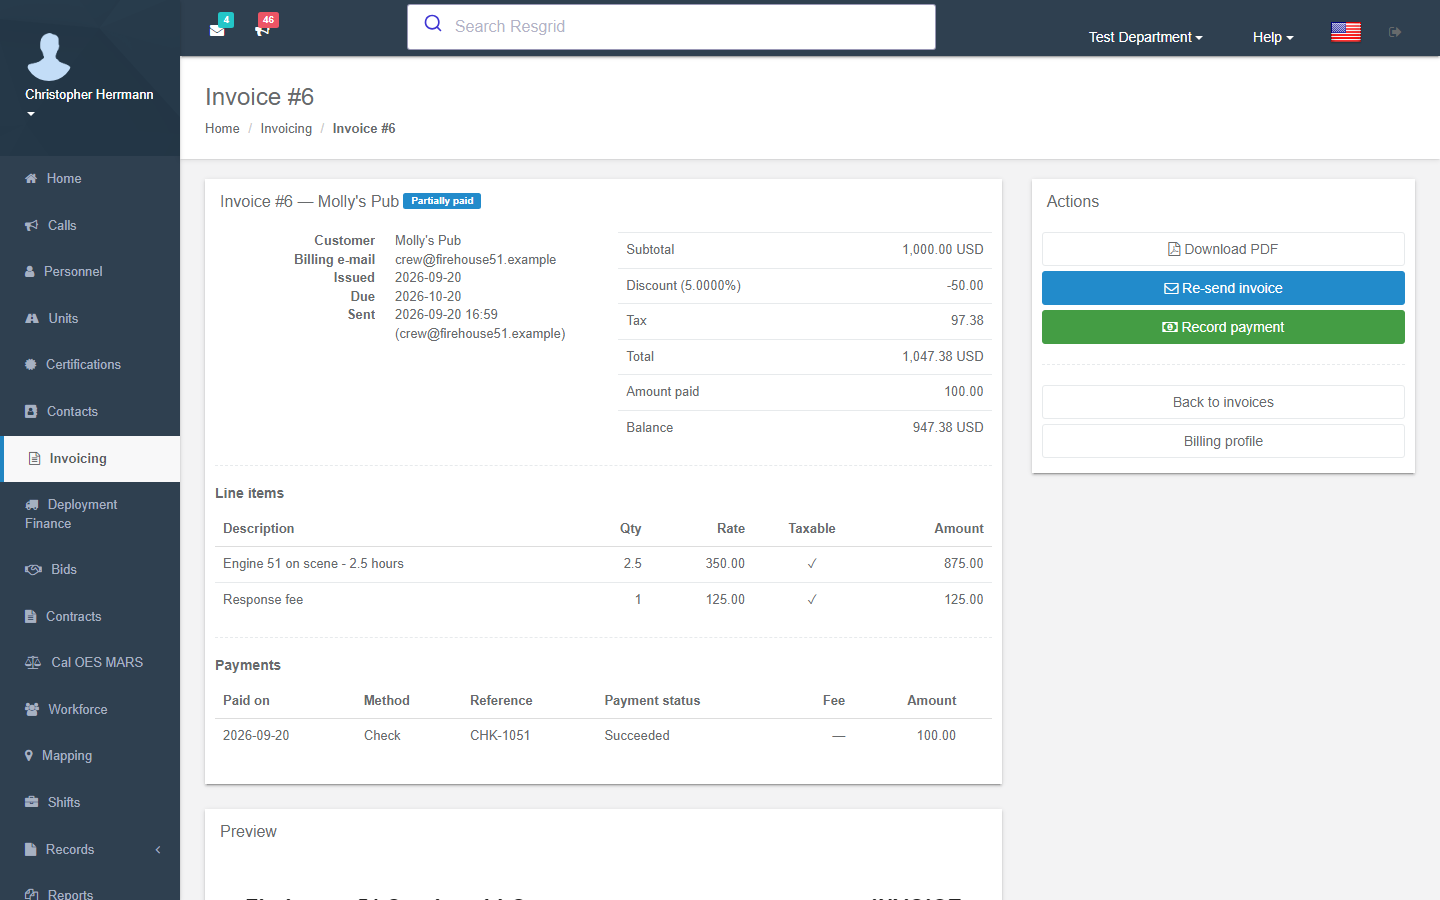The image size is (1440, 900).
Task: Open Personnel in the sidebar
Action: click(90, 272)
